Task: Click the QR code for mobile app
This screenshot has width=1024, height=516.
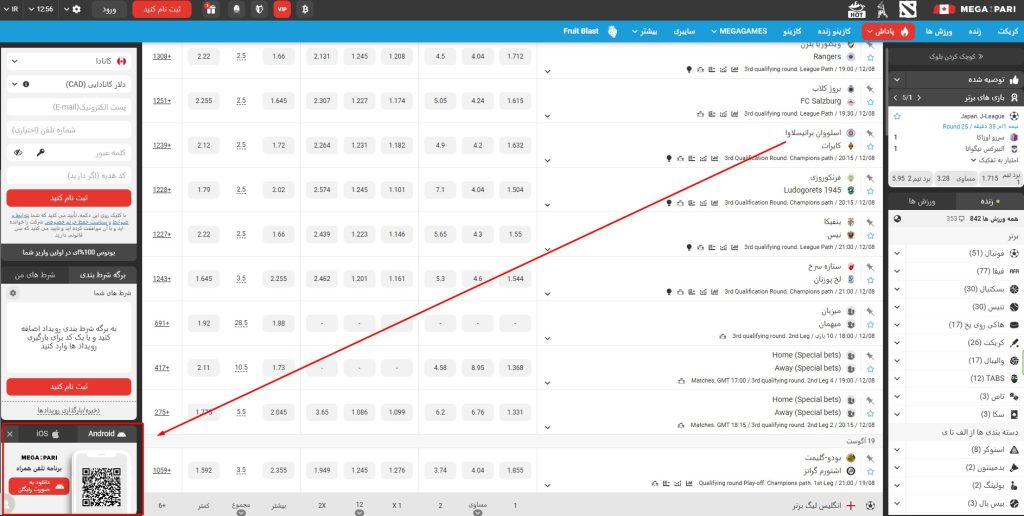Action: 102,485
